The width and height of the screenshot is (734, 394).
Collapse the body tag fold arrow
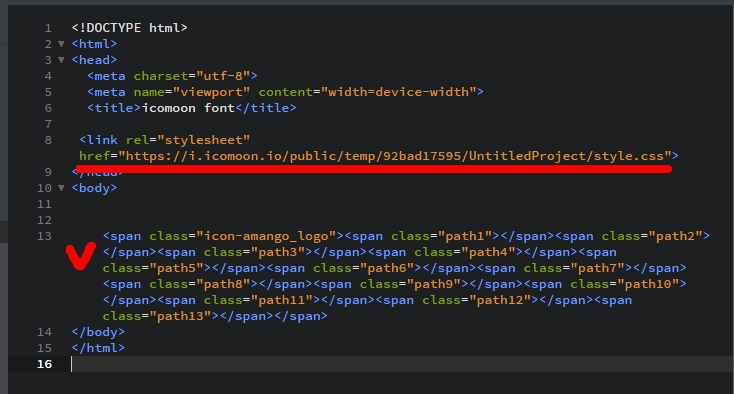point(61,188)
